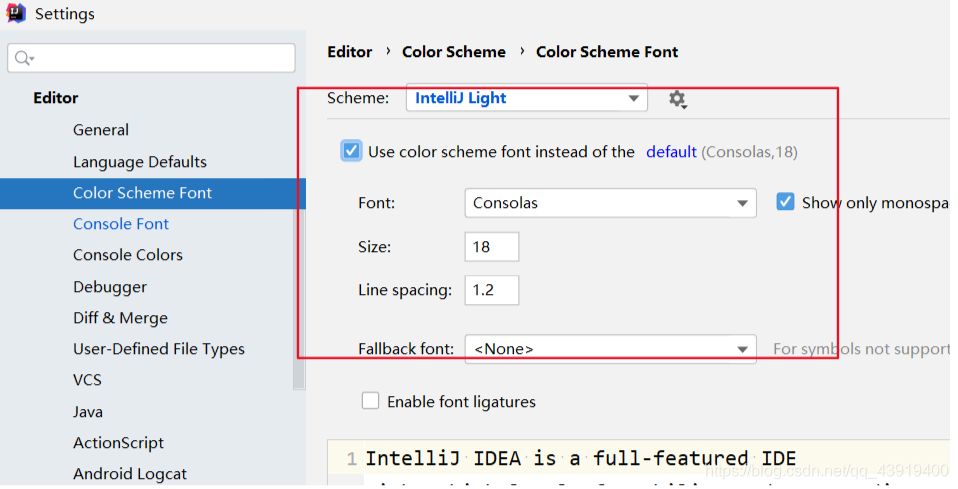Click the IntelliJ IDEA app icon in title bar

pyautogui.click(x=15, y=13)
